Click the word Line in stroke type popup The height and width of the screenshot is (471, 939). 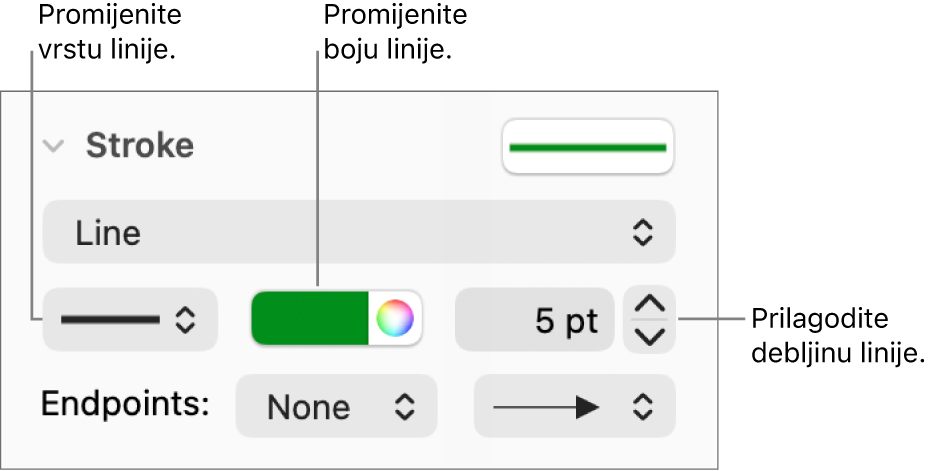click(108, 234)
